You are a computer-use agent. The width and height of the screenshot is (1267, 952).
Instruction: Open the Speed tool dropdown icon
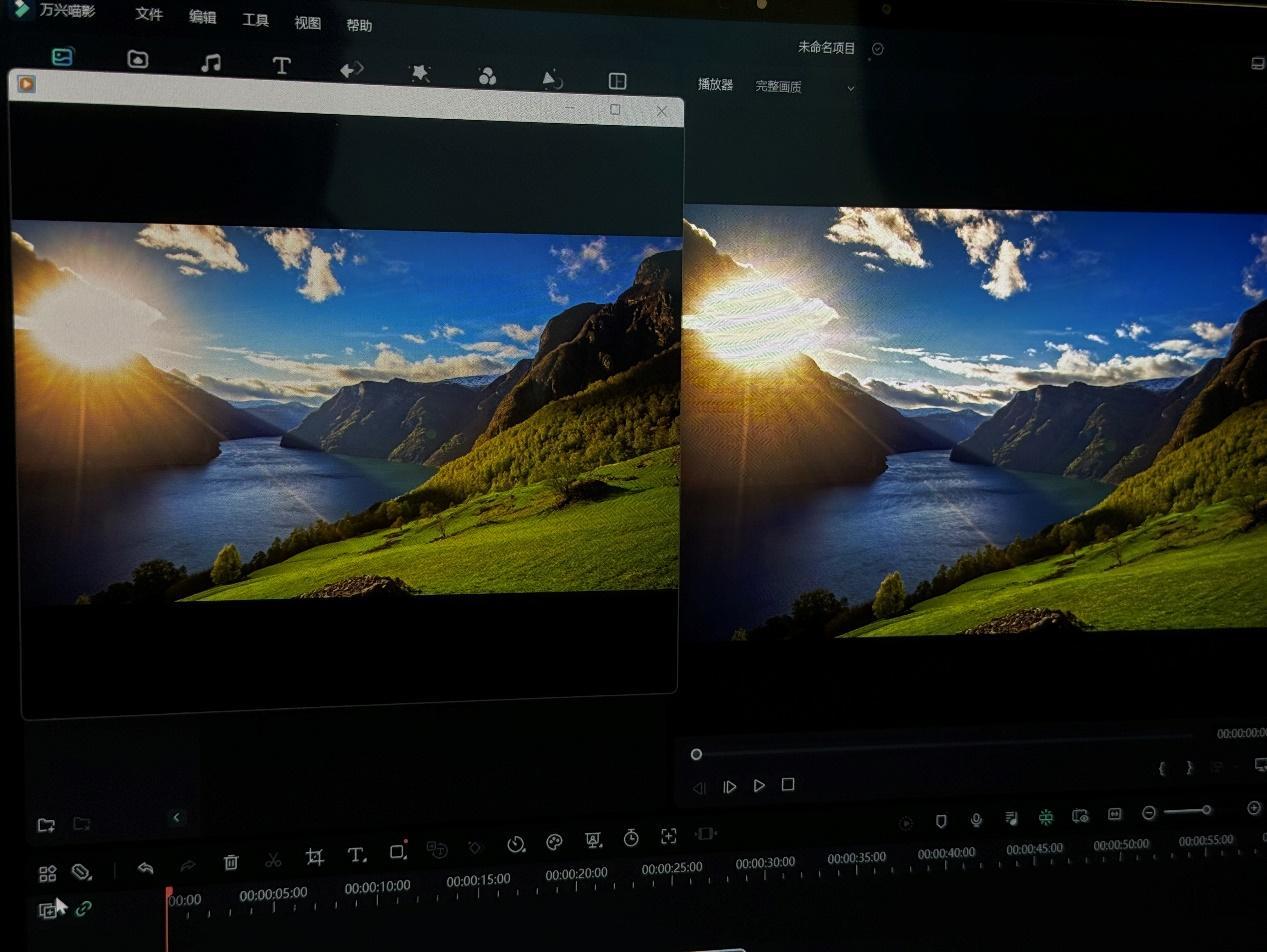point(515,844)
